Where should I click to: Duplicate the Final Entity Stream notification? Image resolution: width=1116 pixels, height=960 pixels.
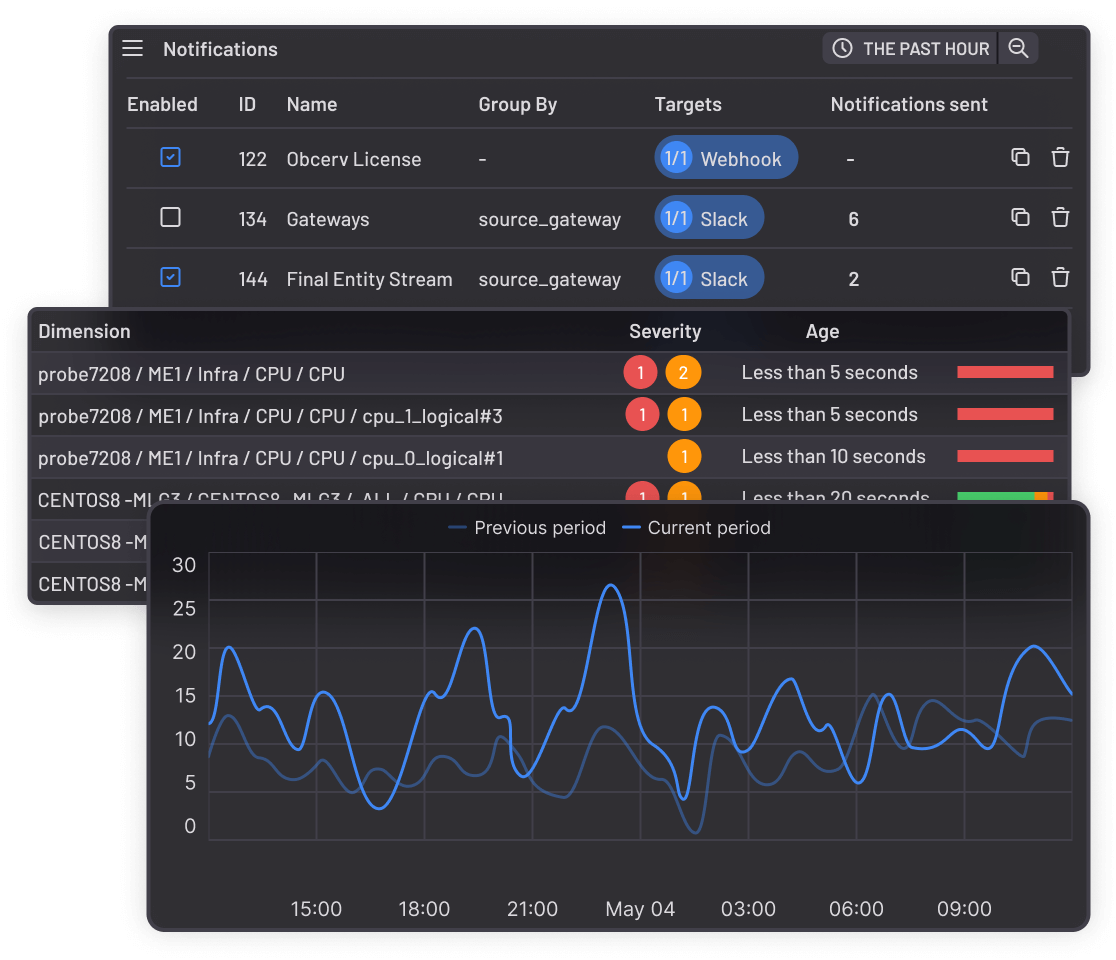[1020, 278]
